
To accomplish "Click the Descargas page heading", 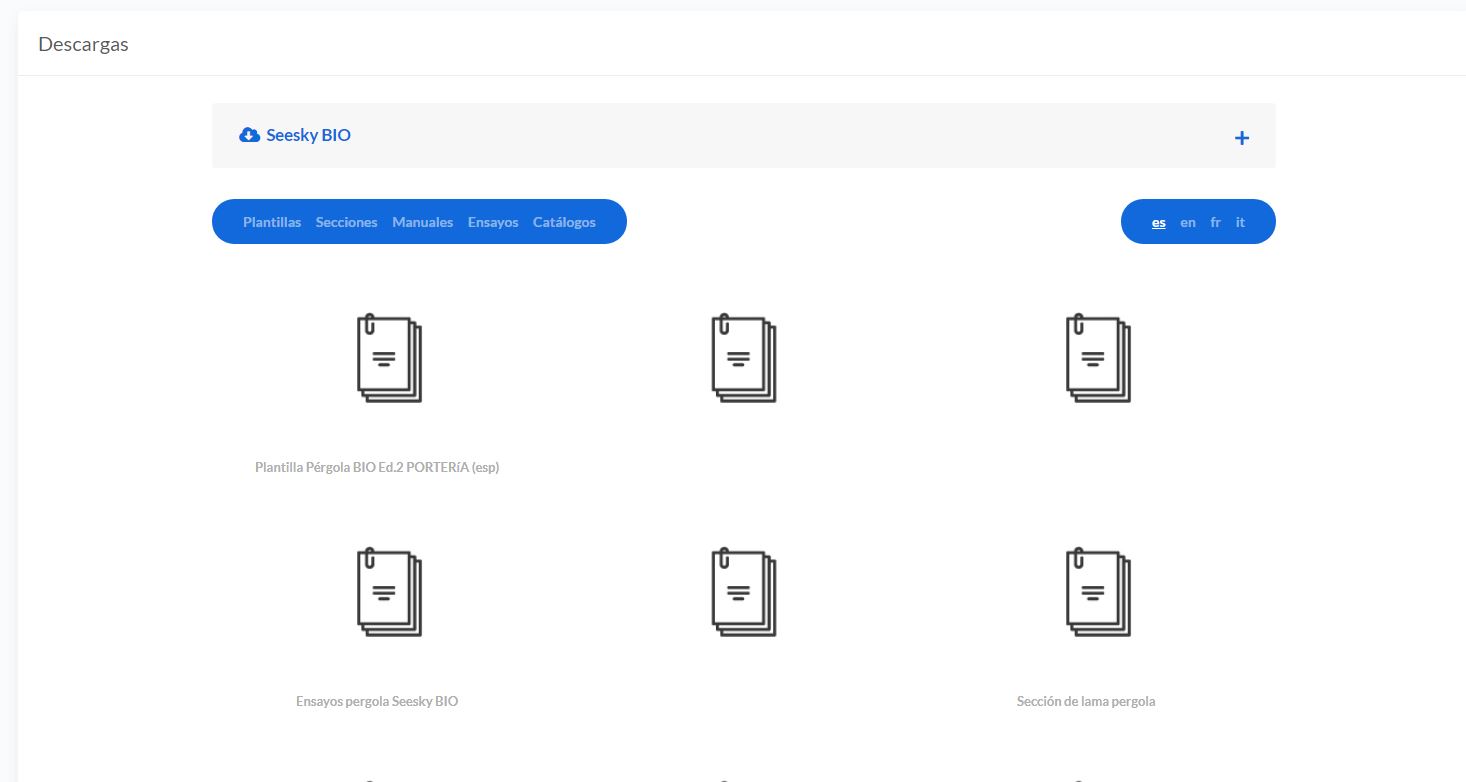I will 83,44.
